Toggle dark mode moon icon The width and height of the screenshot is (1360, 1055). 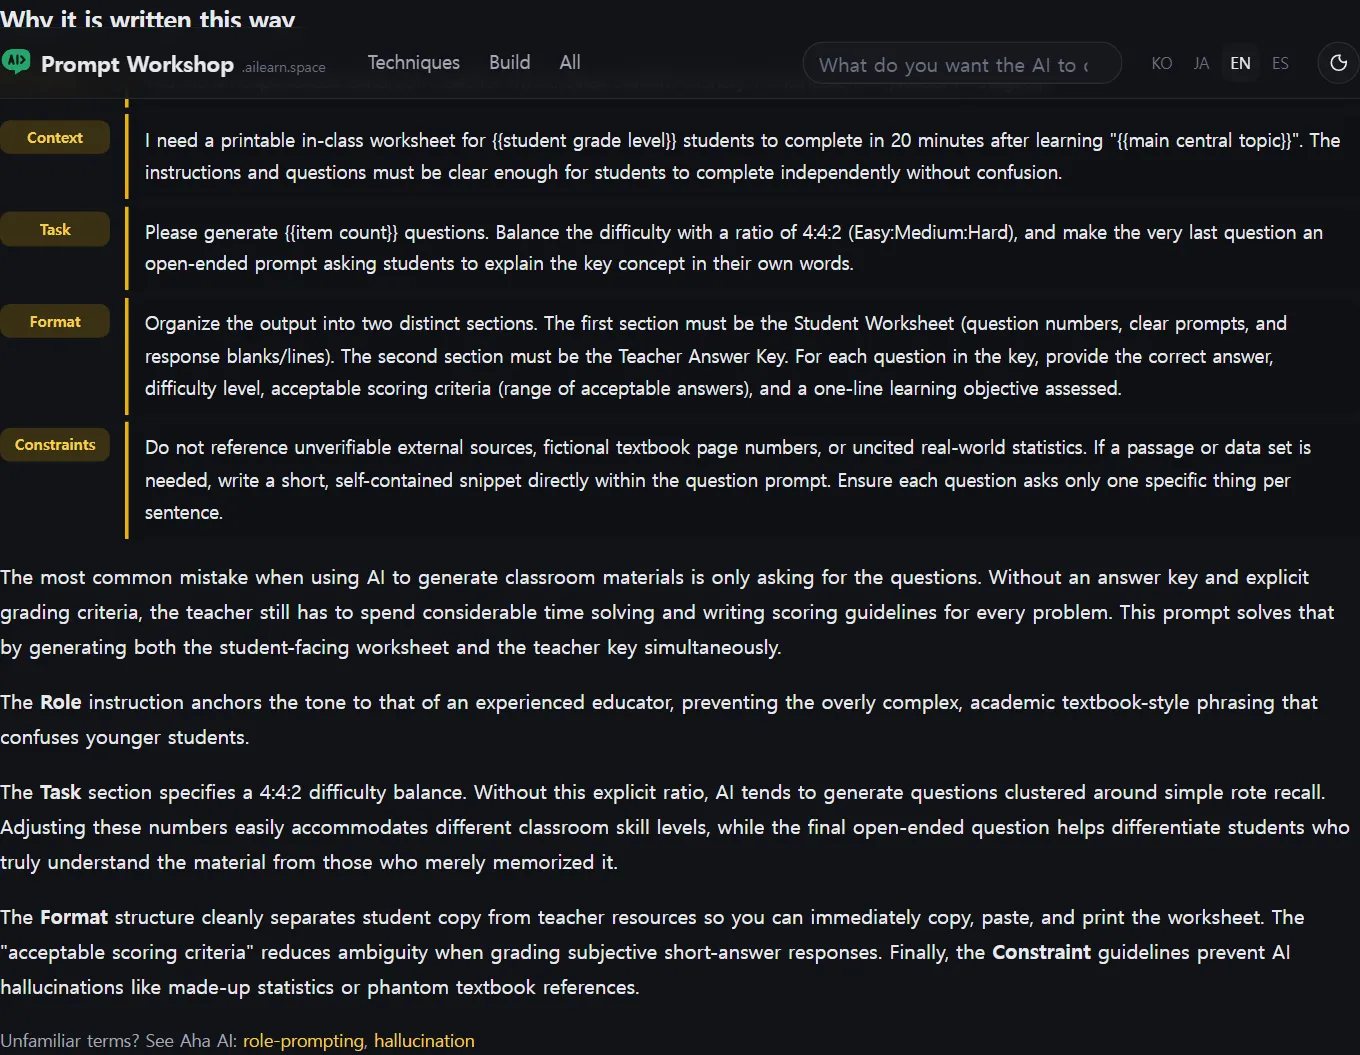[x=1338, y=63]
